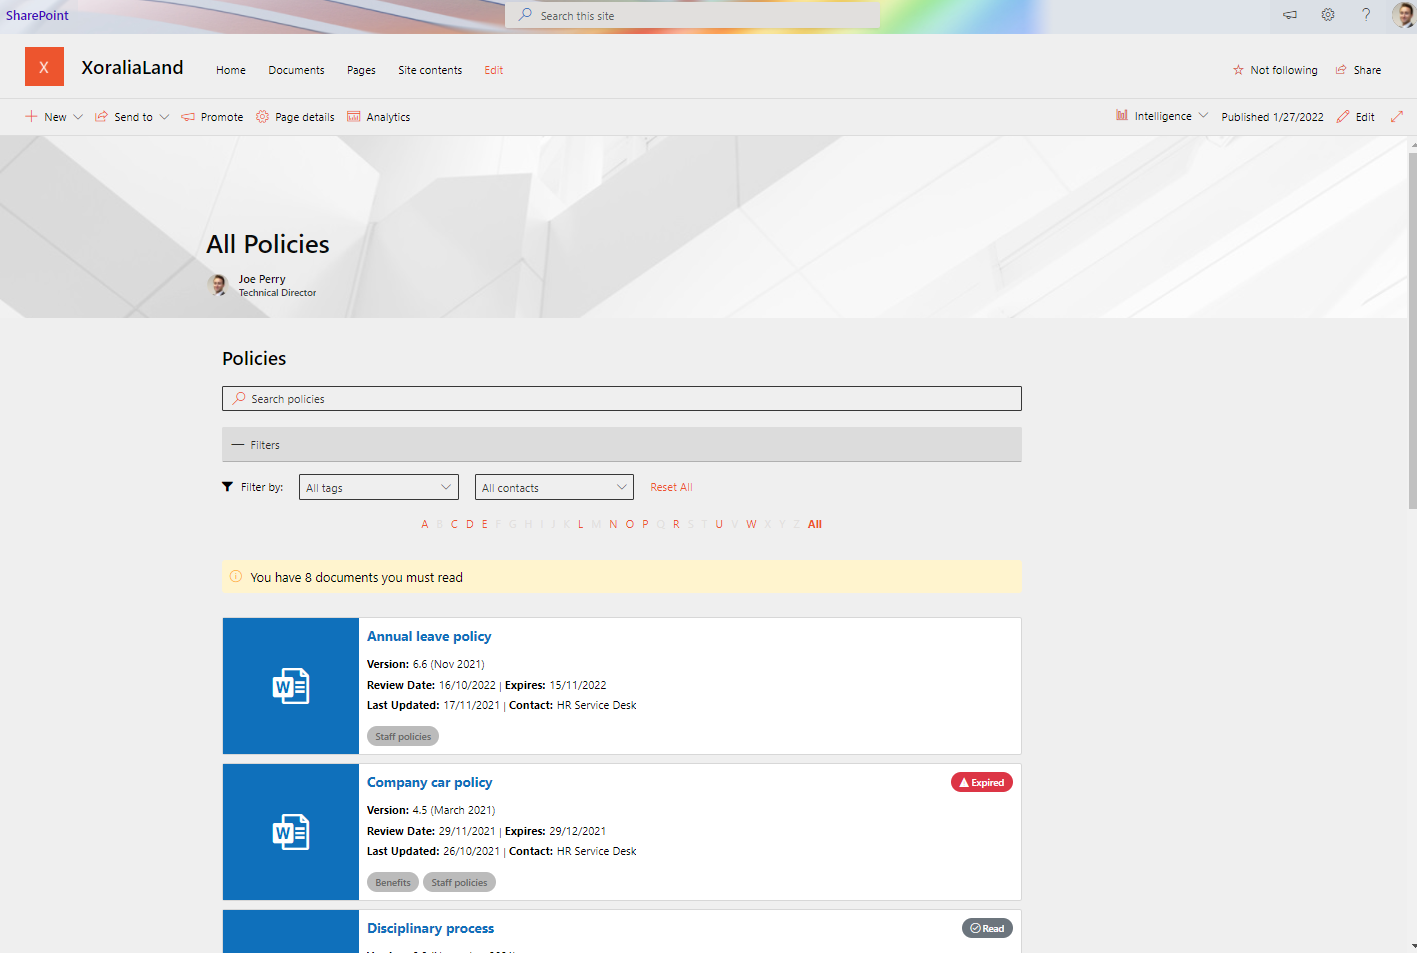Click the Joe Perry author name
The image size is (1417, 953).
pyautogui.click(x=262, y=279)
